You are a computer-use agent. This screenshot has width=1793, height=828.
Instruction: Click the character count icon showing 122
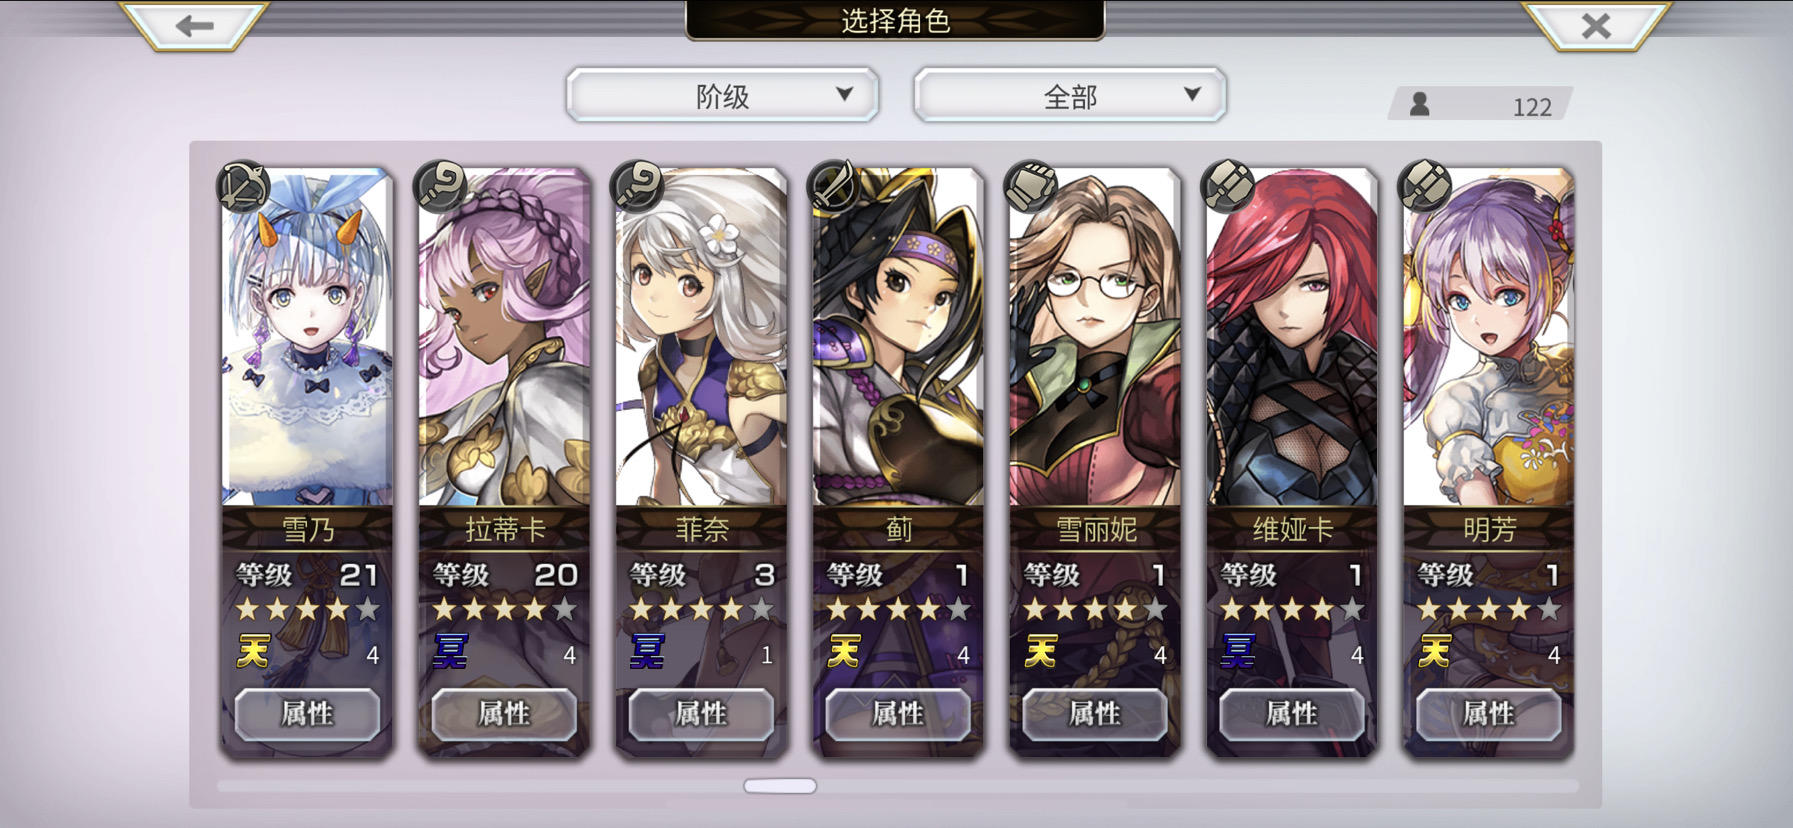[x=1419, y=104]
